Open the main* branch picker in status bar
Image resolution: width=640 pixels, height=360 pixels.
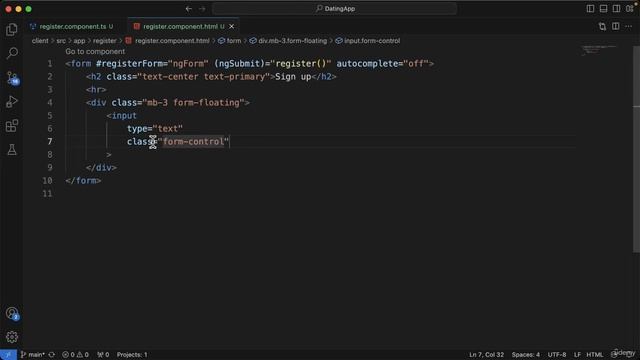pyautogui.click(x=33, y=355)
